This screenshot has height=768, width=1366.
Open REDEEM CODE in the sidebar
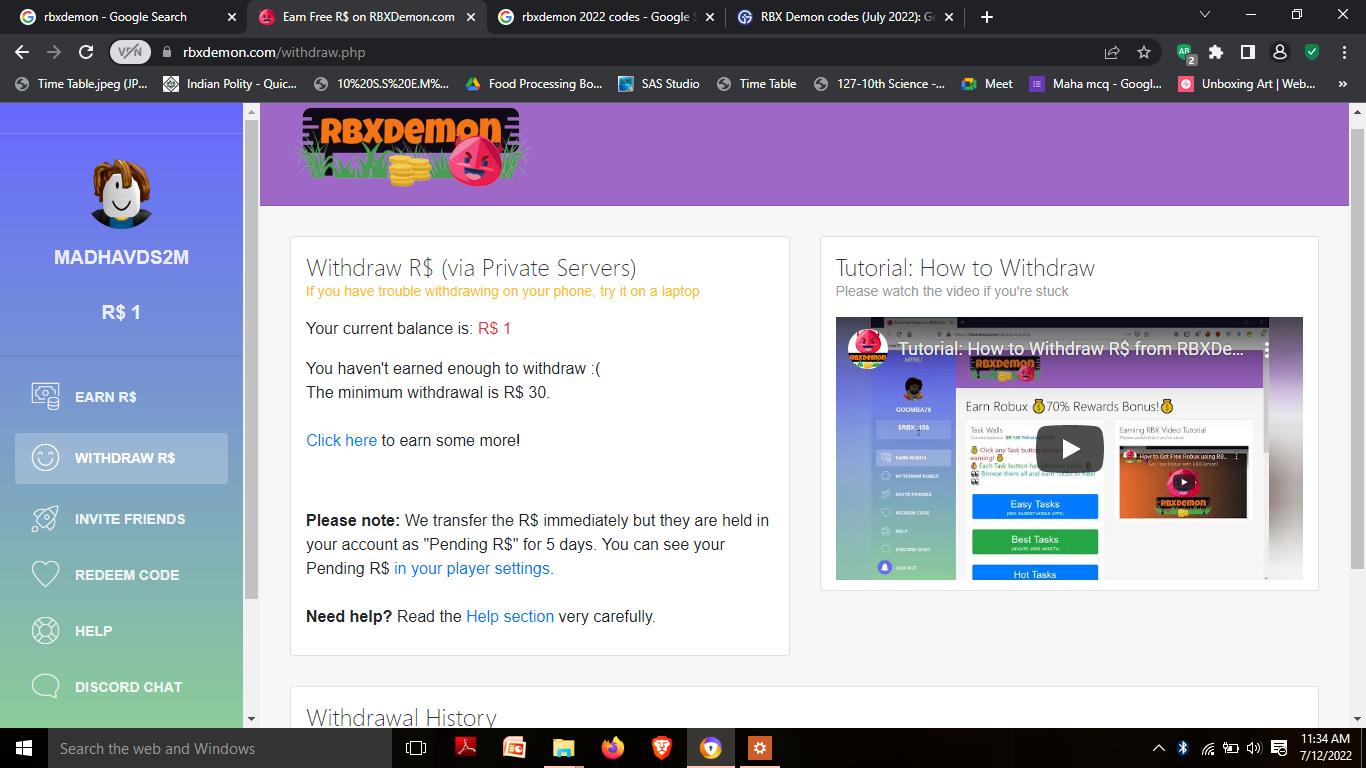121,575
